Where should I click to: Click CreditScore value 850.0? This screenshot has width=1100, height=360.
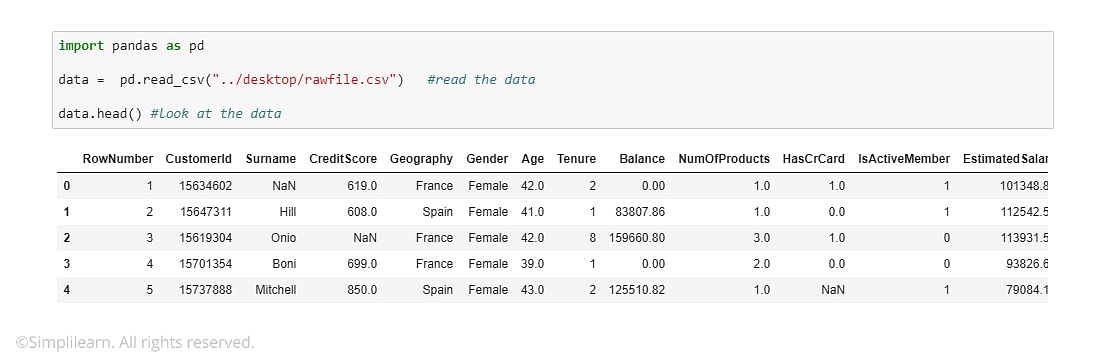coord(362,290)
